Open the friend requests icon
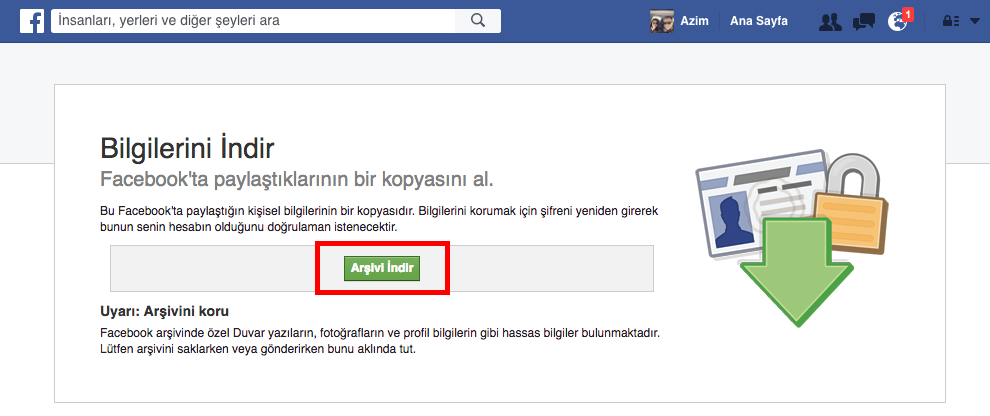The height and width of the screenshot is (416, 990). [830, 21]
